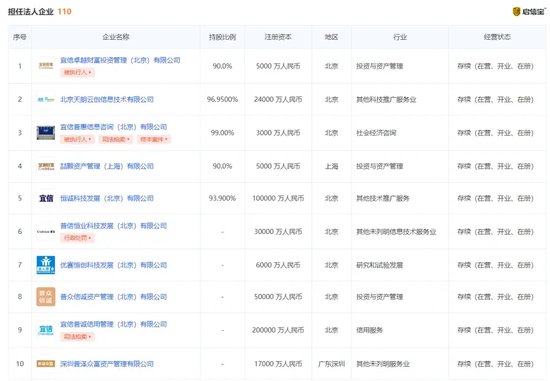Select row 10 status 存续（在营、开业、在册）
This screenshot has height=381, width=550.
click(495, 364)
